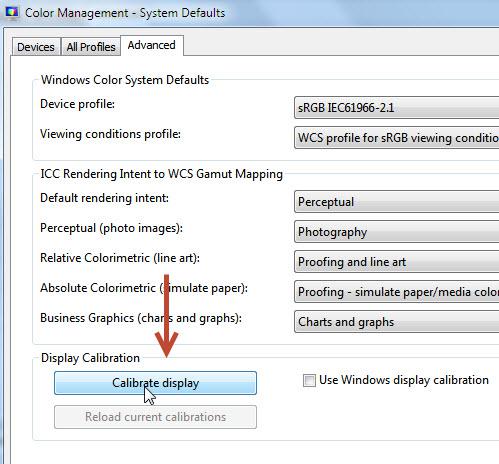Open the All Profiles tab

point(91,47)
